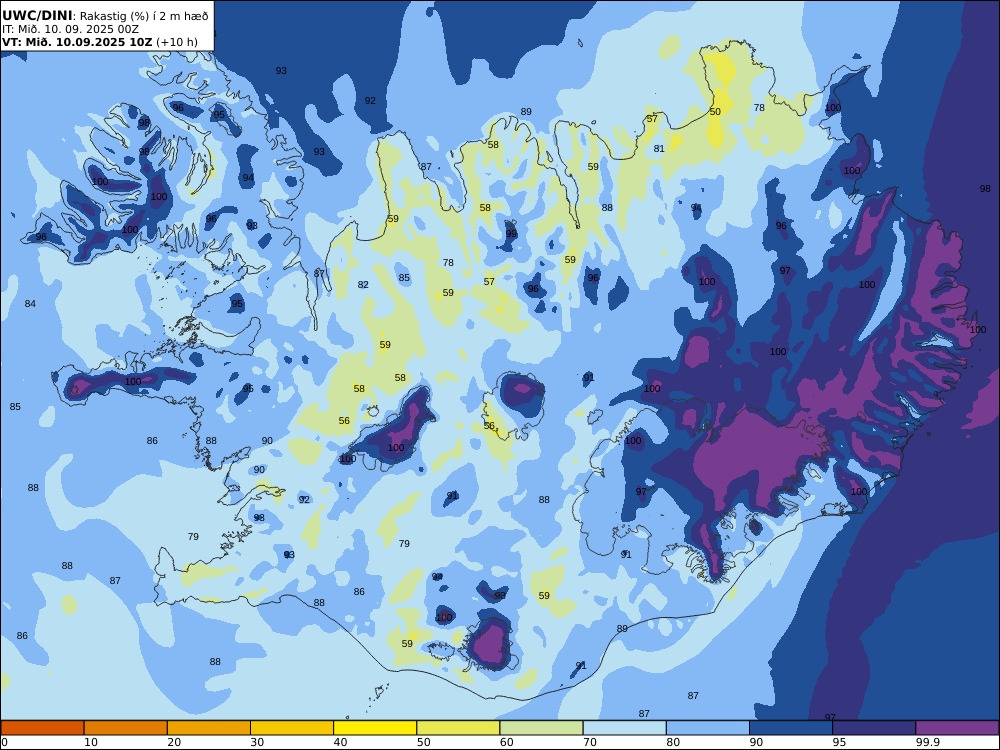1000x750 pixels.
Task: Select the 90–95 medium blue legend swatch
Action: (x=791, y=728)
